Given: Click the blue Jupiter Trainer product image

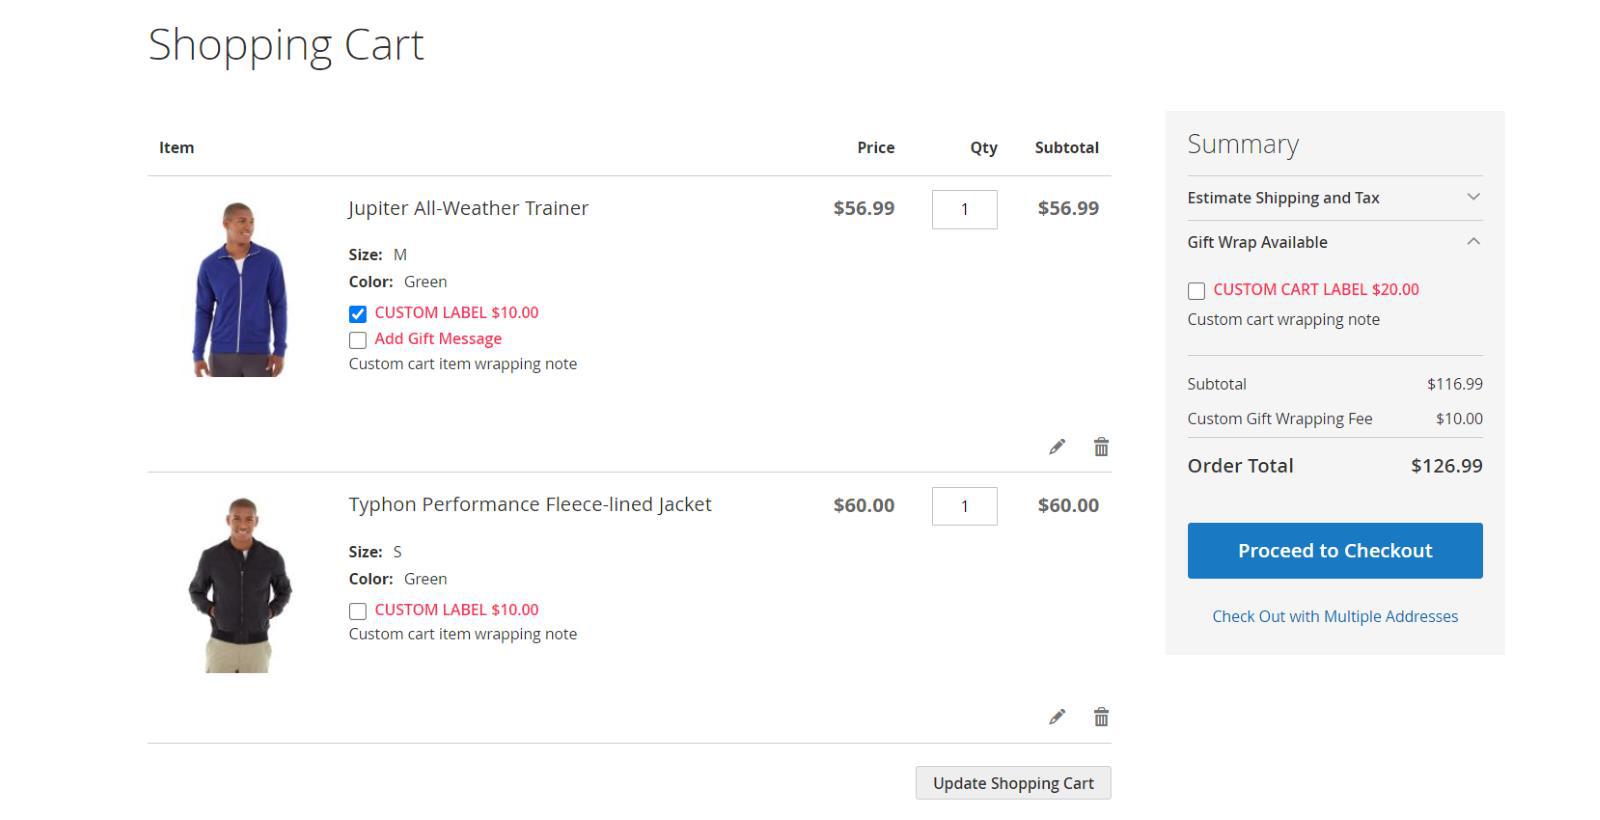Looking at the screenshot, I should 240,289.
